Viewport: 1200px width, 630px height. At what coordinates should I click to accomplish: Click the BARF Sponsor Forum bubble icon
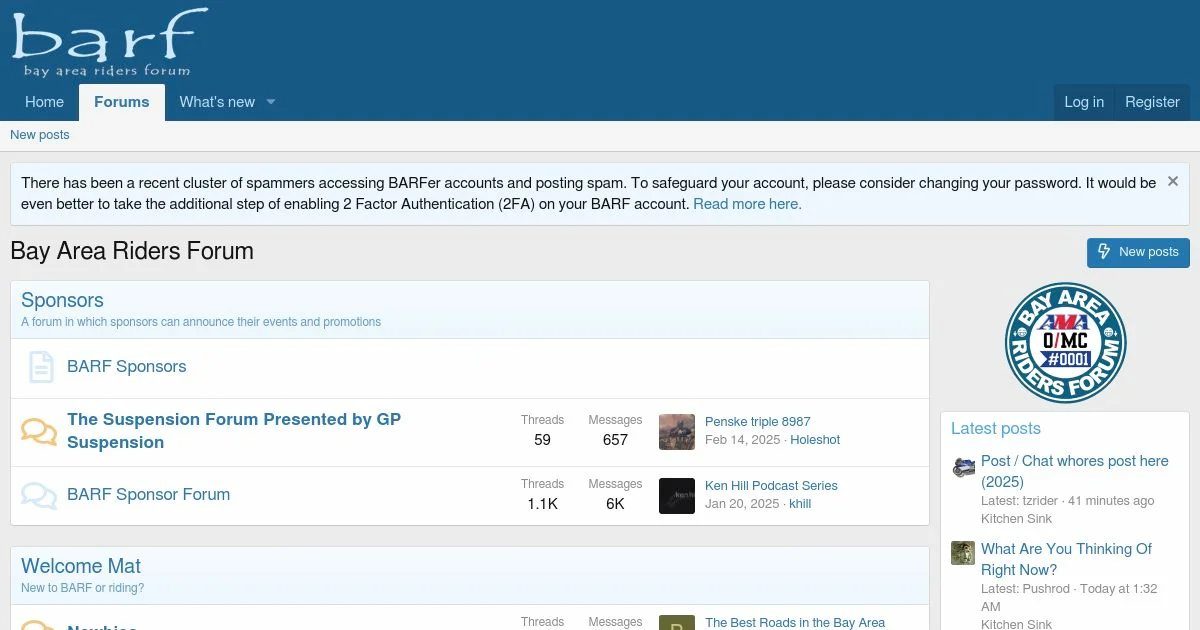click(x=39, y=495)
